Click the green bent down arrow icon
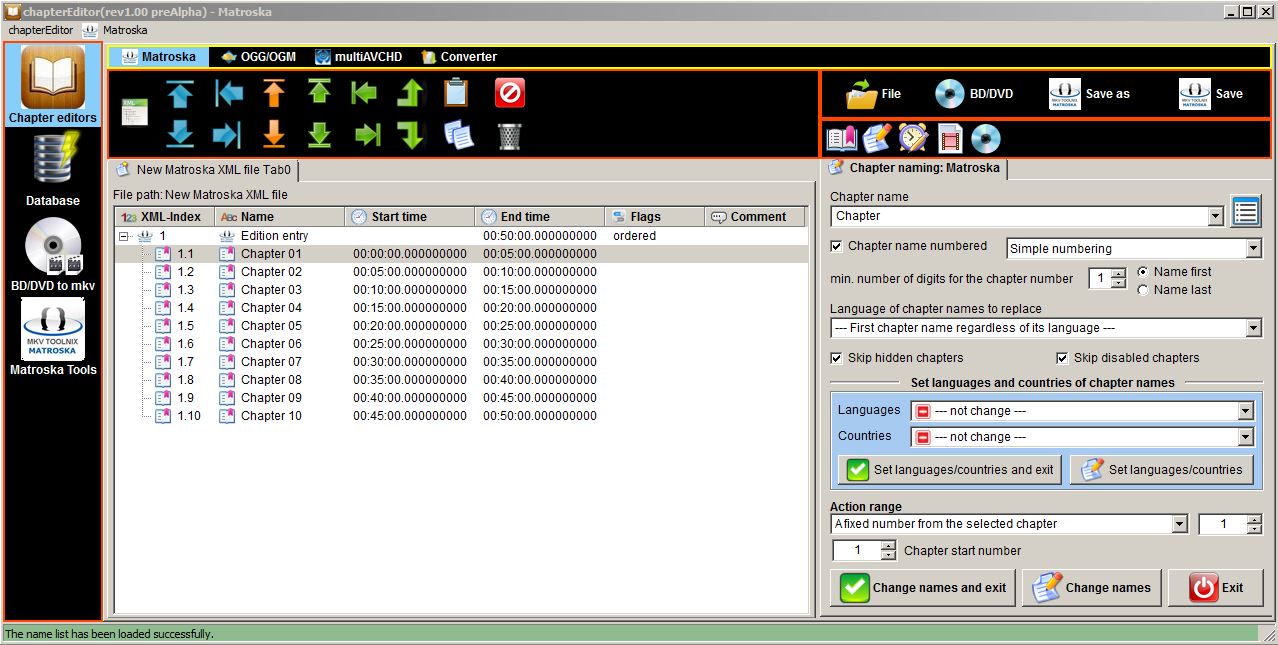The height and width of the screenshot is (645, 1278). tap(410, 134)
